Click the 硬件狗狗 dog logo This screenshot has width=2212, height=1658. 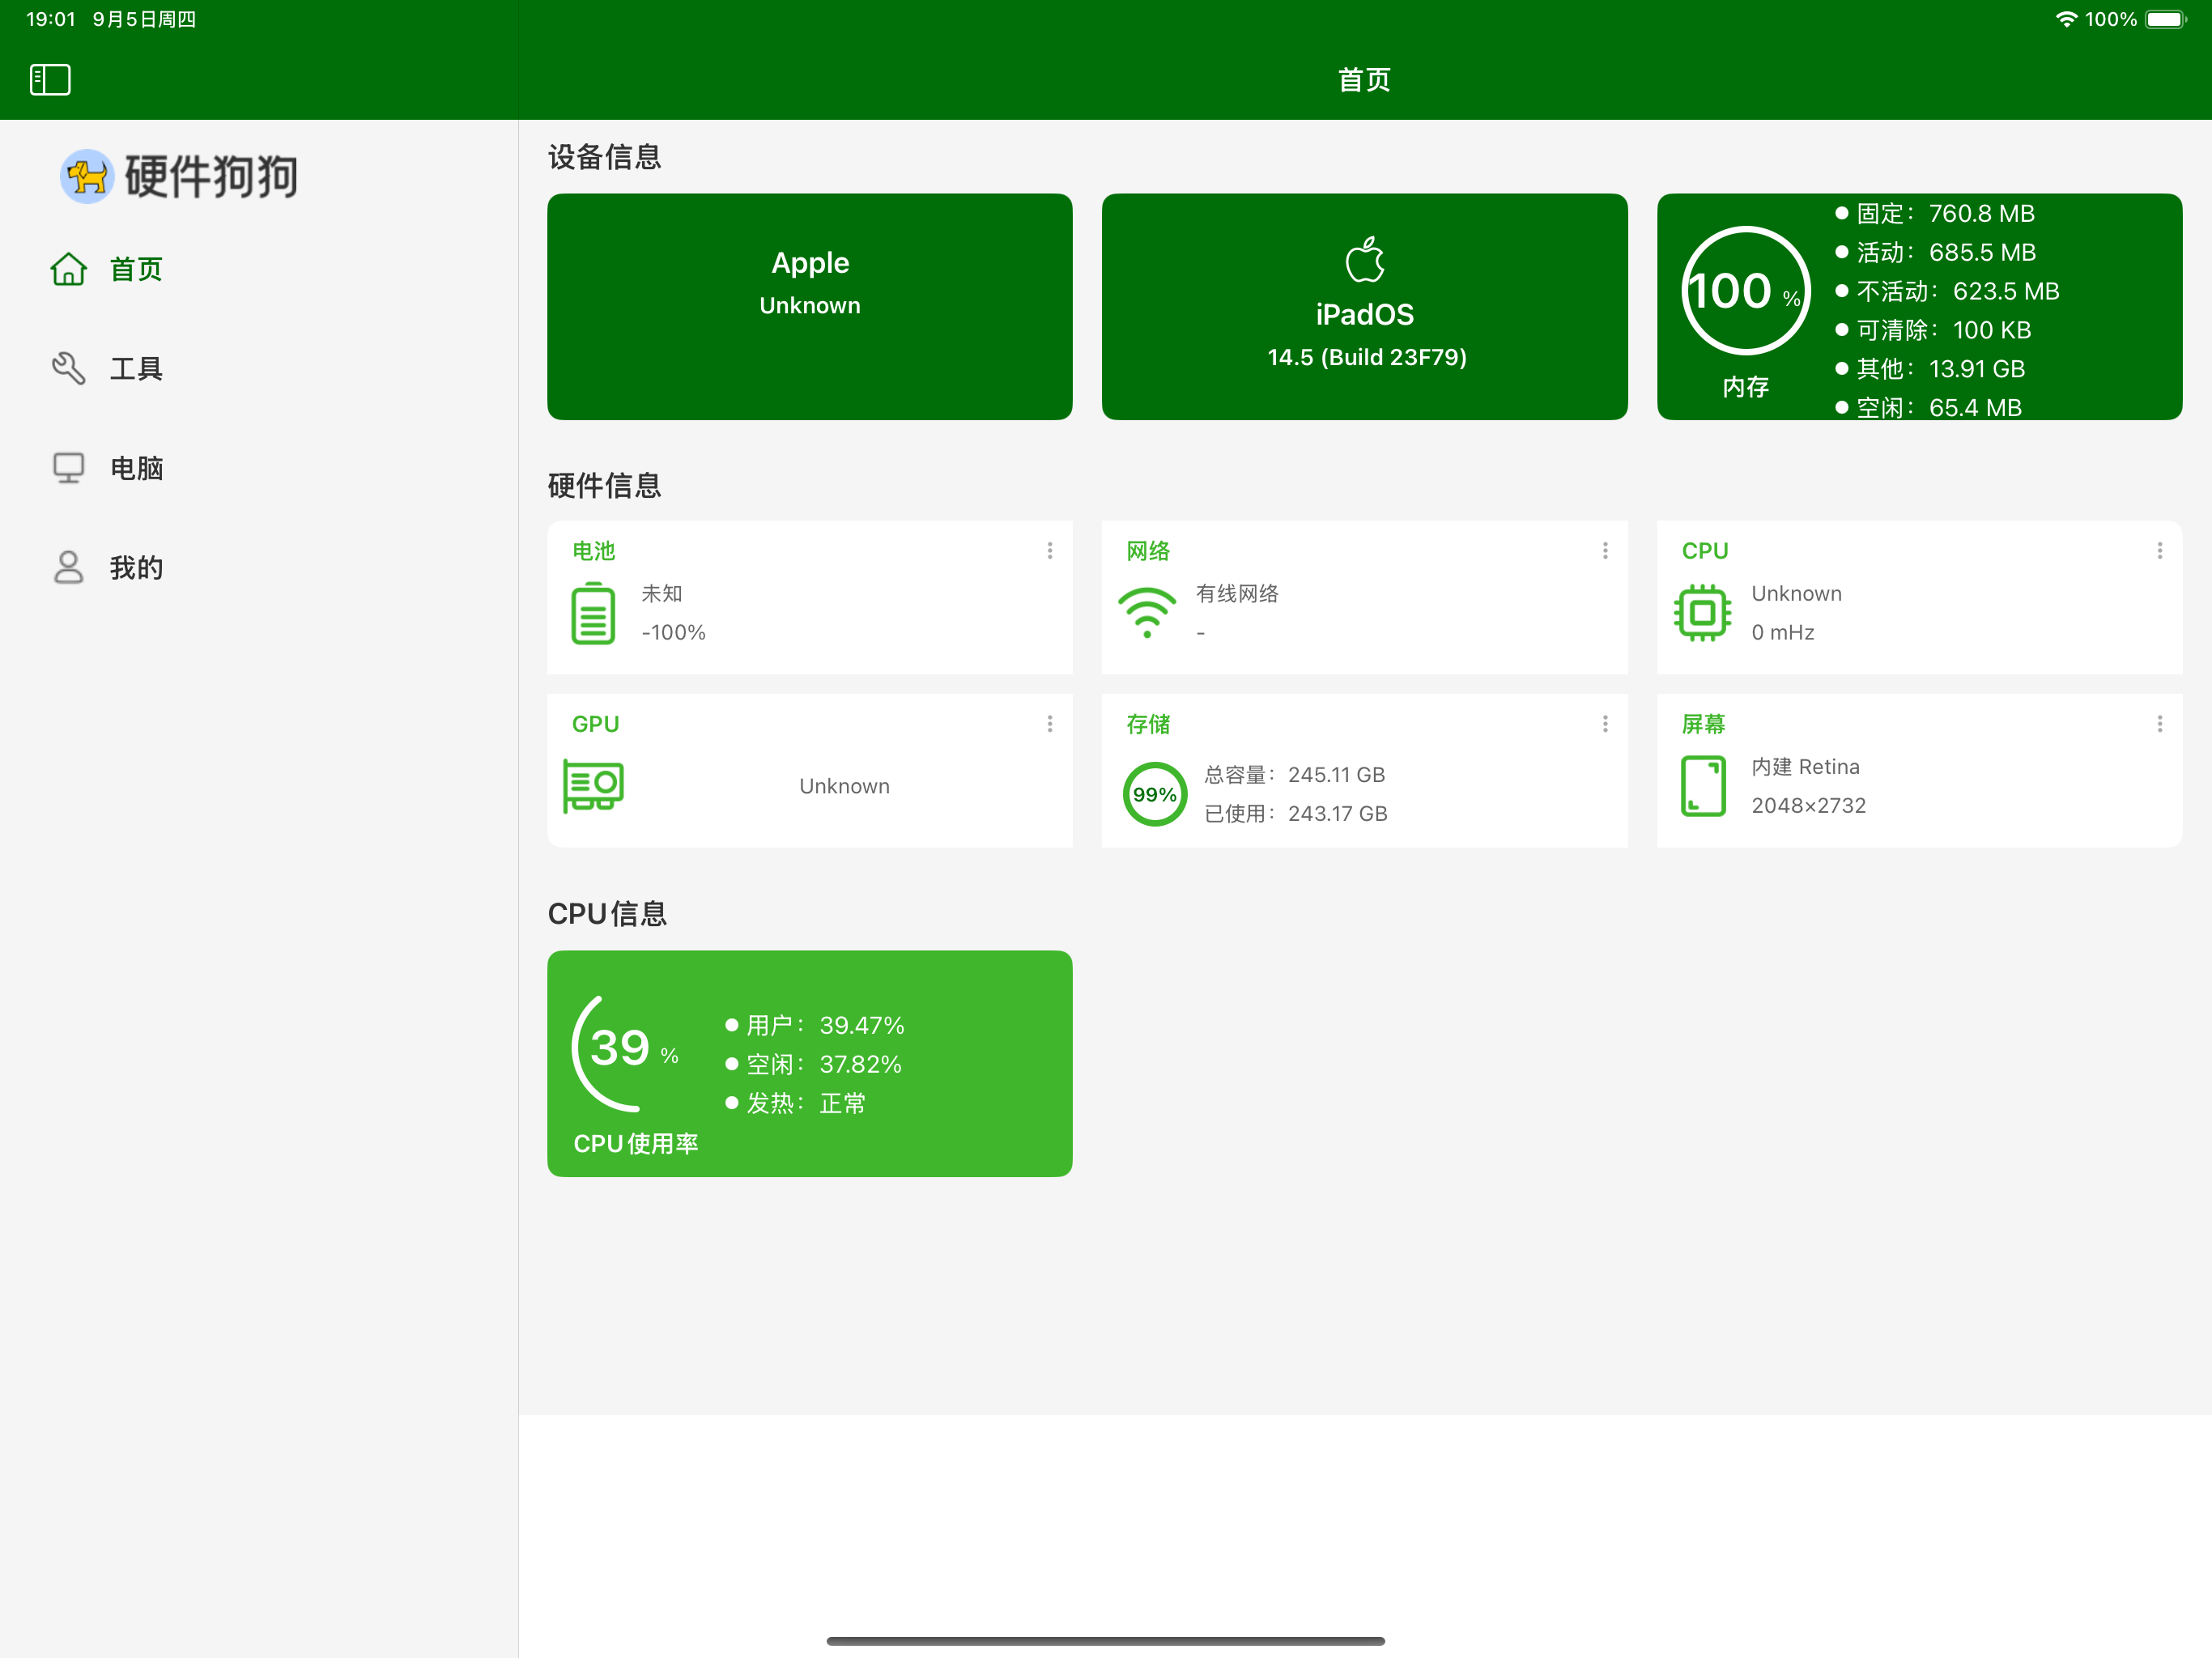click(x=88, y=177)
